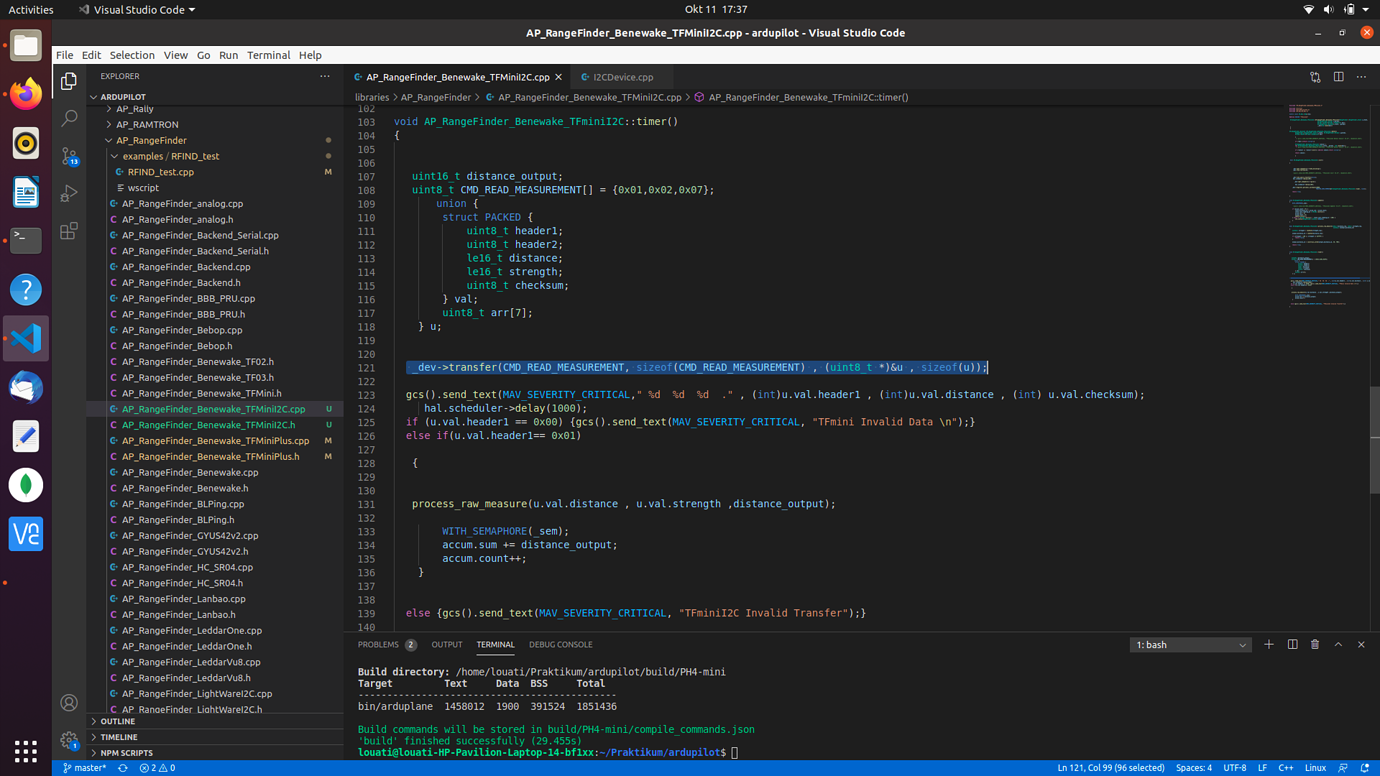
Task: Switch to the I2CDevice.cpp tab
Action: pyautogui.click(x=622, y=77)
